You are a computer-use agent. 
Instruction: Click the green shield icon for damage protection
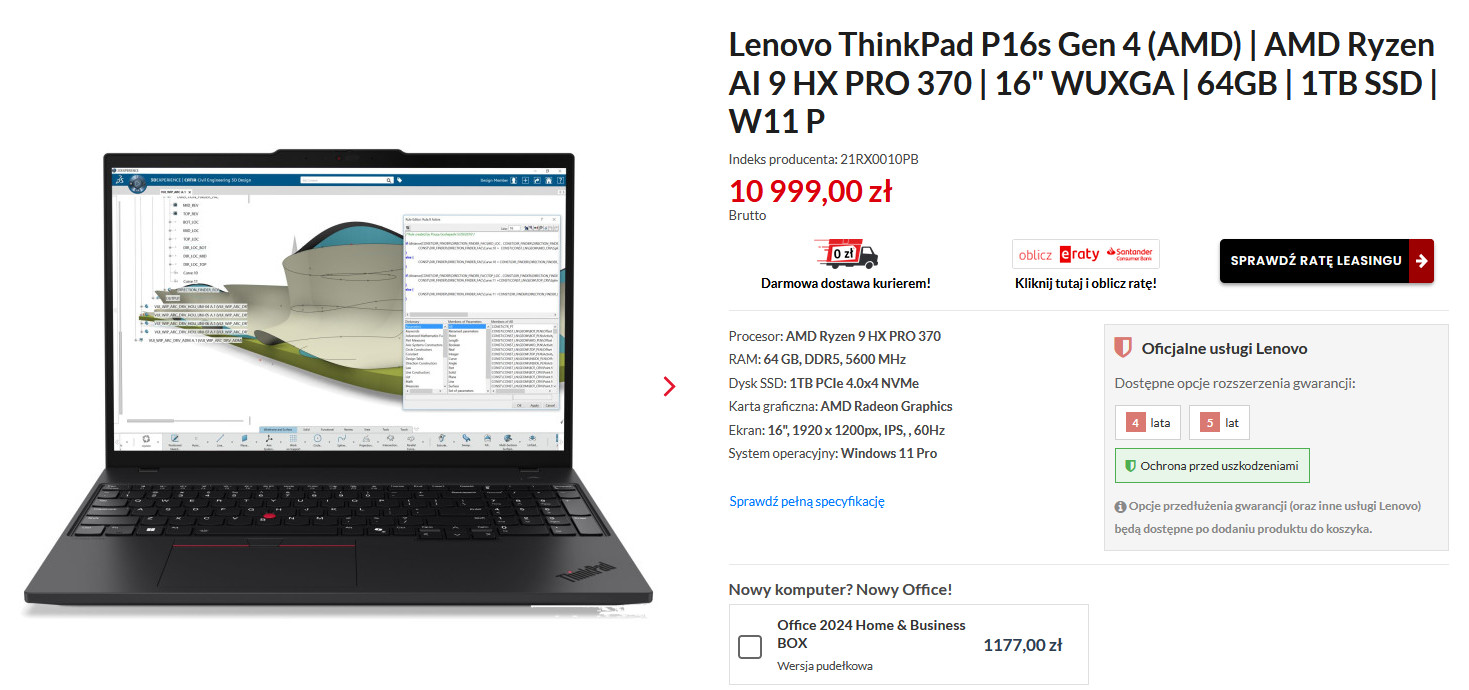coord(1130,466)
